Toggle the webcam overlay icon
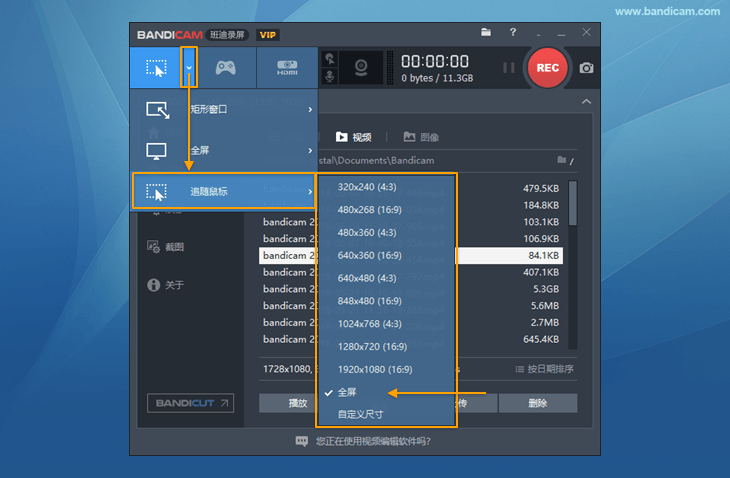The width and height of the screenshot is (730, 478). (x=361, y=68)
